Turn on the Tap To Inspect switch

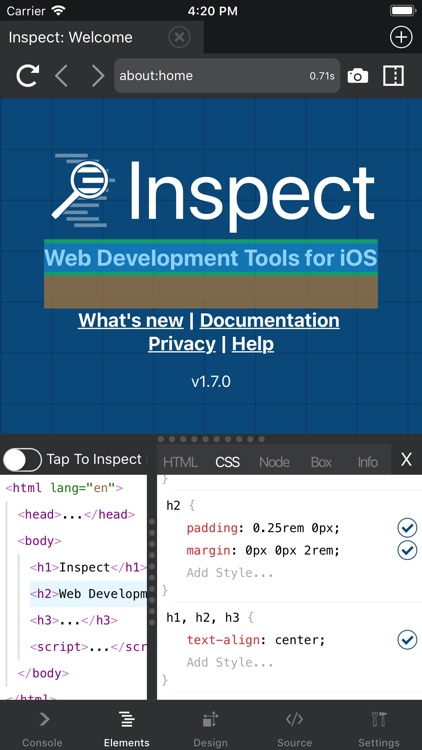[x=22, y=460]
